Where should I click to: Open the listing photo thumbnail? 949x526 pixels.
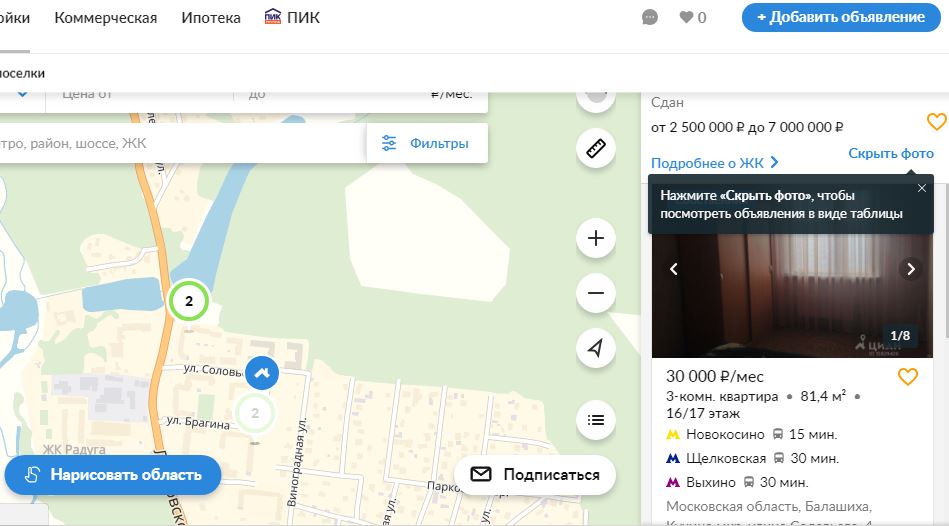(792, 296)
